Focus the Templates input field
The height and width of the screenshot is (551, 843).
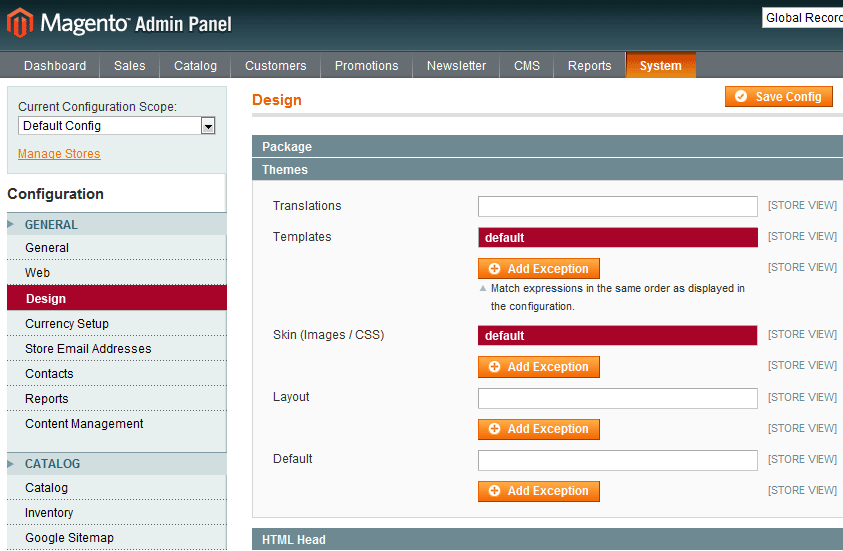coord(618,238)
